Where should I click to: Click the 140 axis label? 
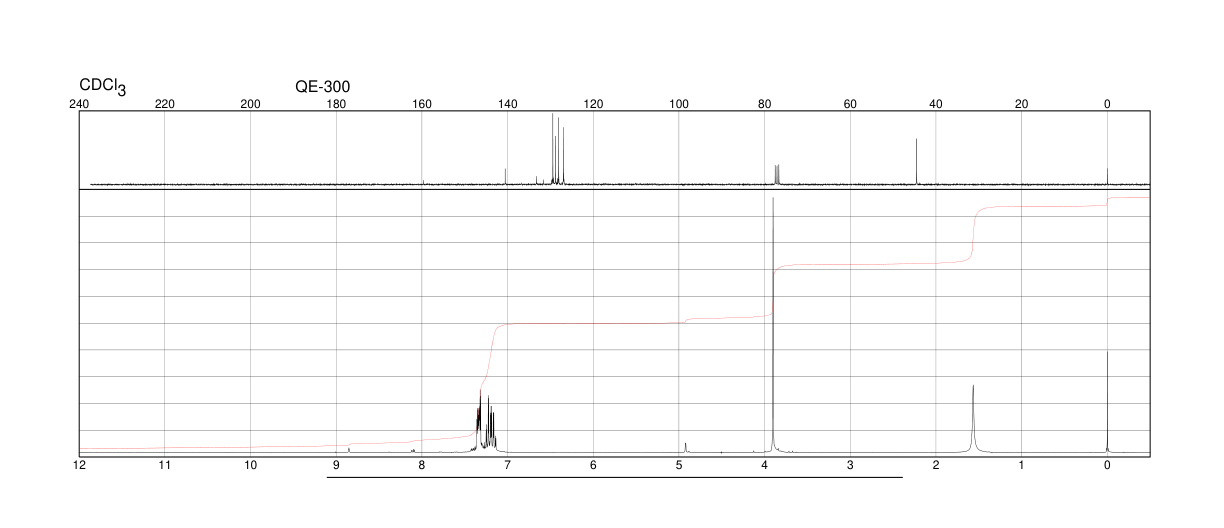point(508,104)
